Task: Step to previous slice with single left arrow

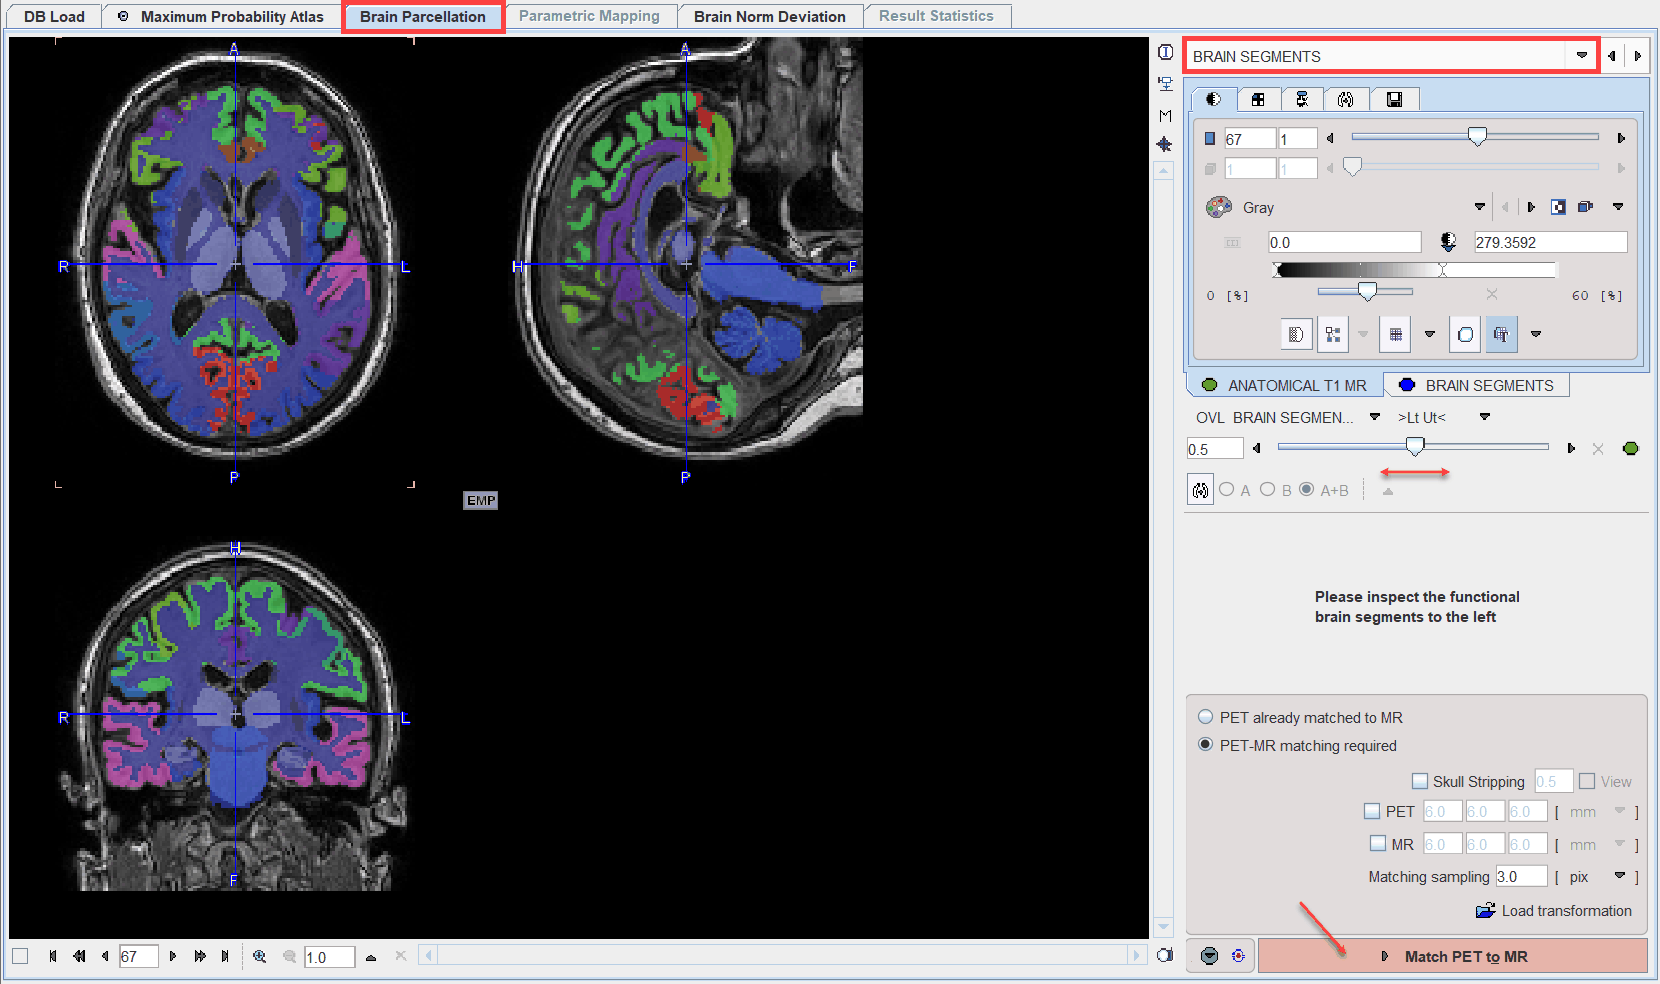Action: point(105,956)
